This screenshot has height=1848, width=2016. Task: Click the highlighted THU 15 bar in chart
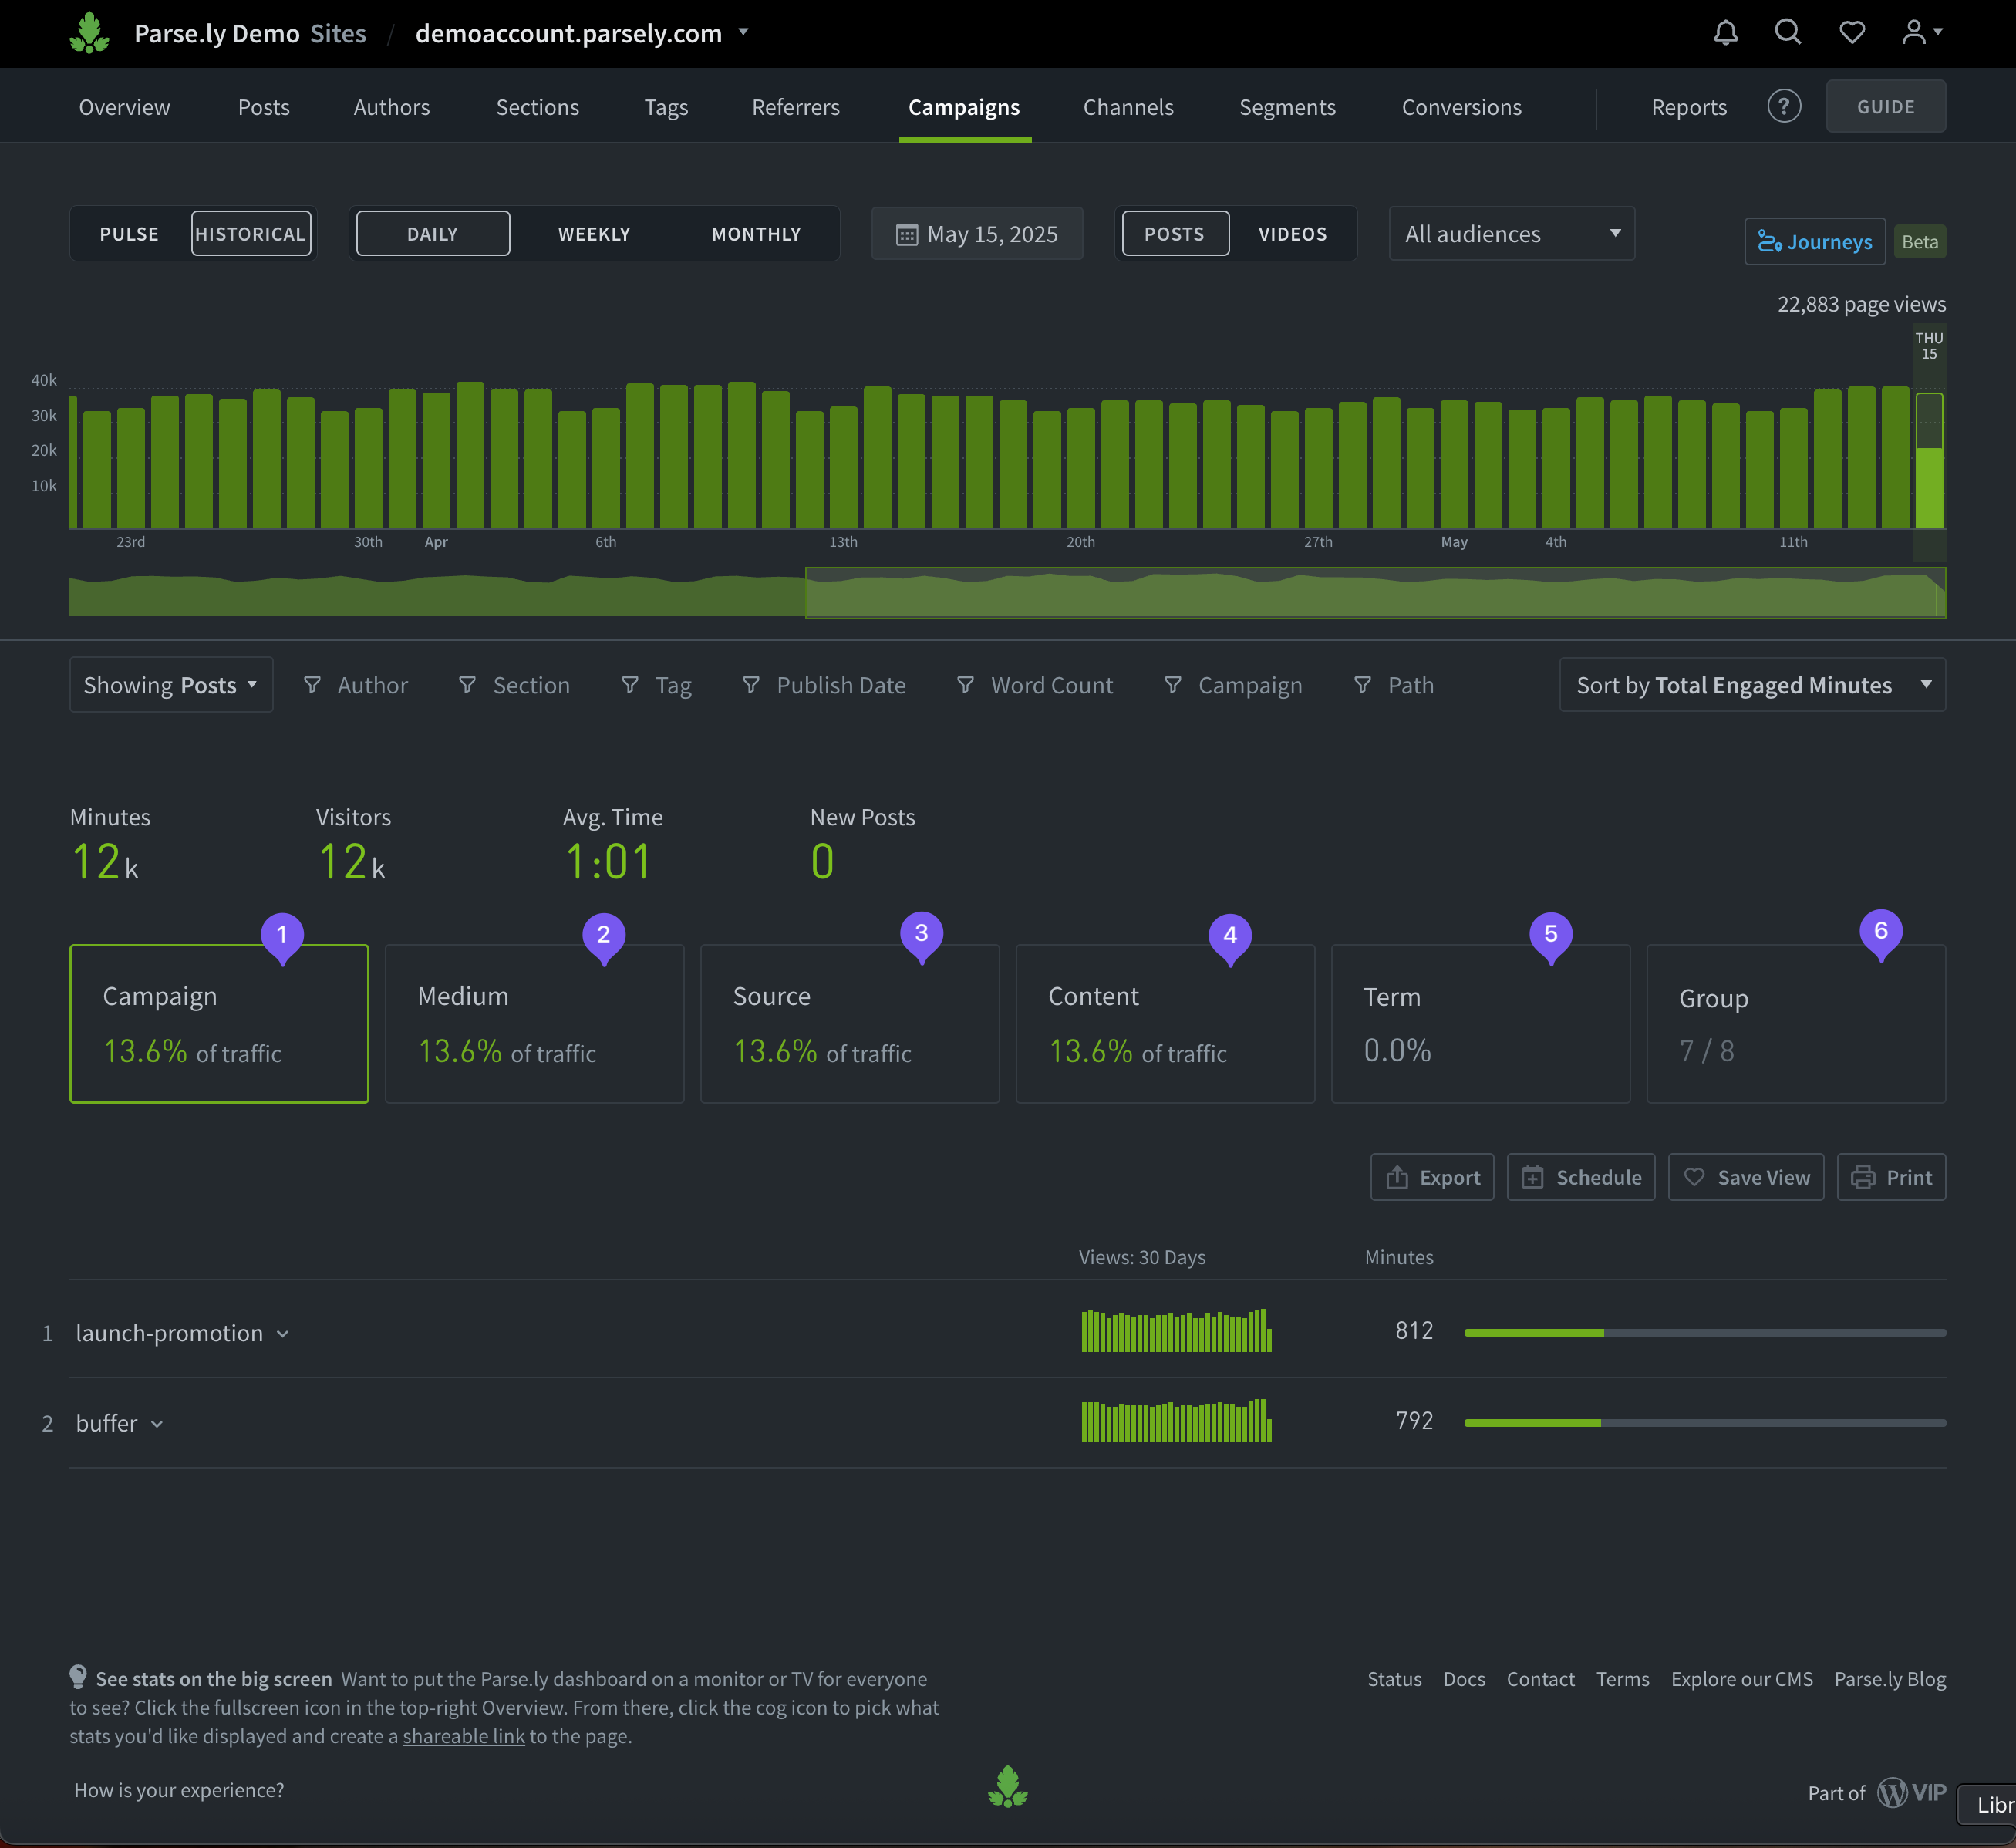tap(1929, 461)
